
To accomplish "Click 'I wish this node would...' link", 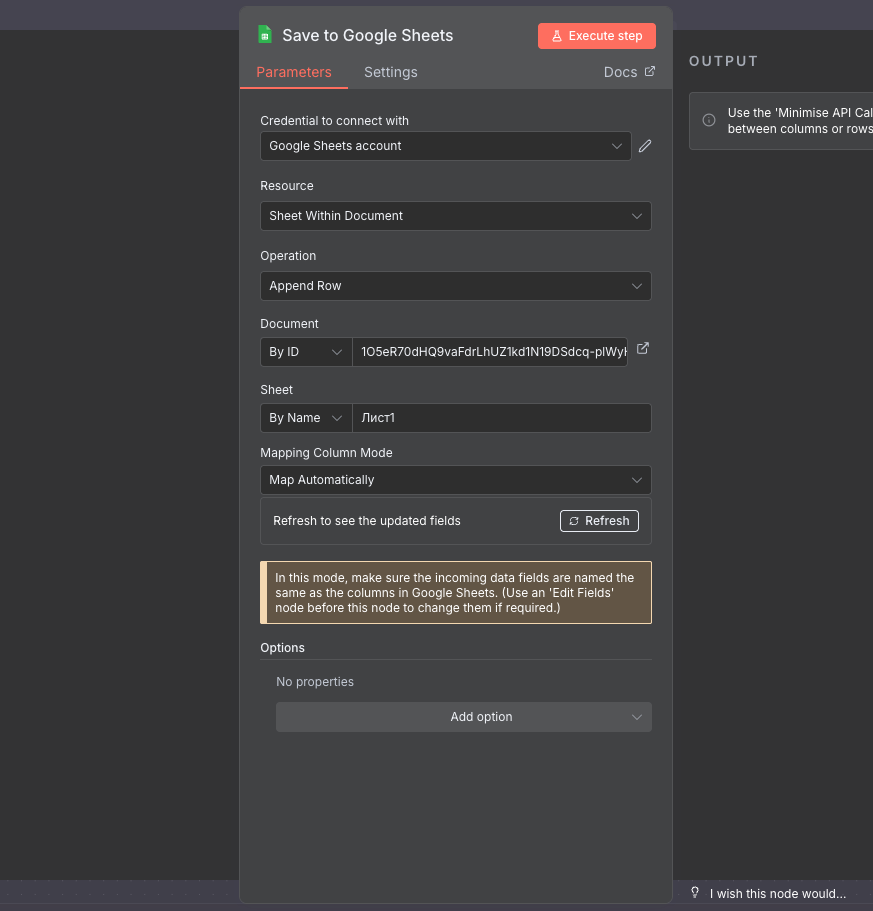I will [x=777, y=894].
